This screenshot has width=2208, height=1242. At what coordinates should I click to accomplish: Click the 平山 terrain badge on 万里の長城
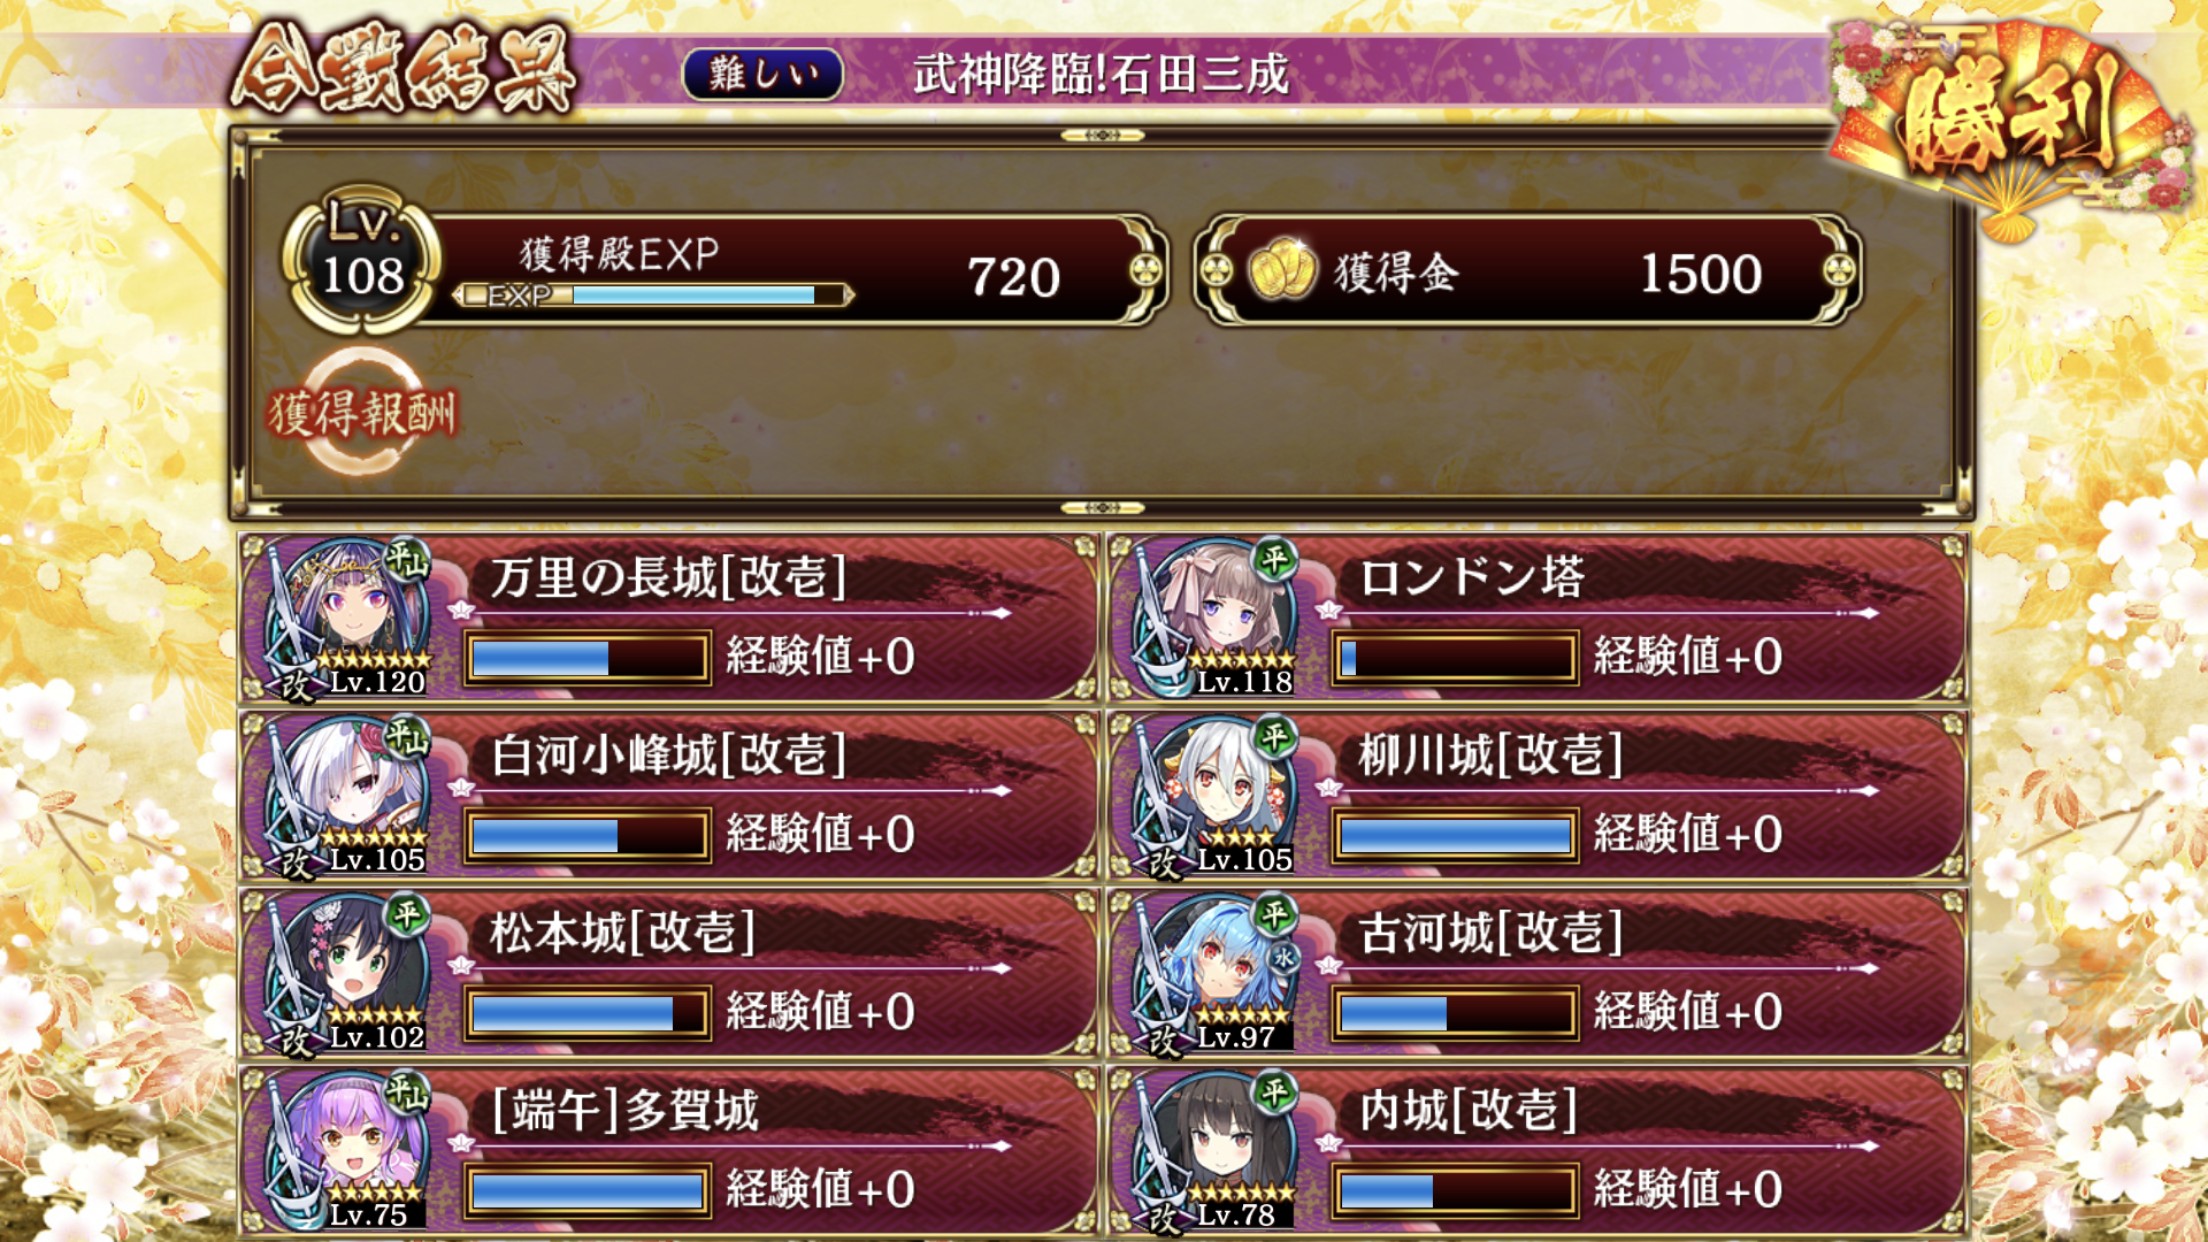tap(408, 562)
